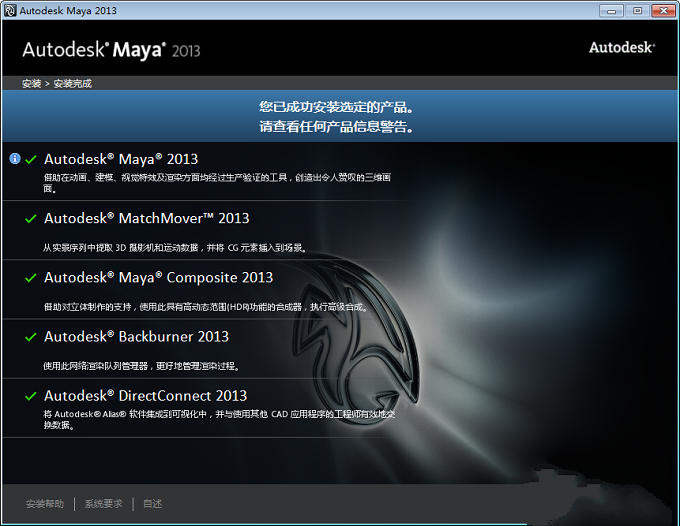680x526 pixels.
Task: Click the Autodesk Maya 2013 header logo
Action: [111, 50]
